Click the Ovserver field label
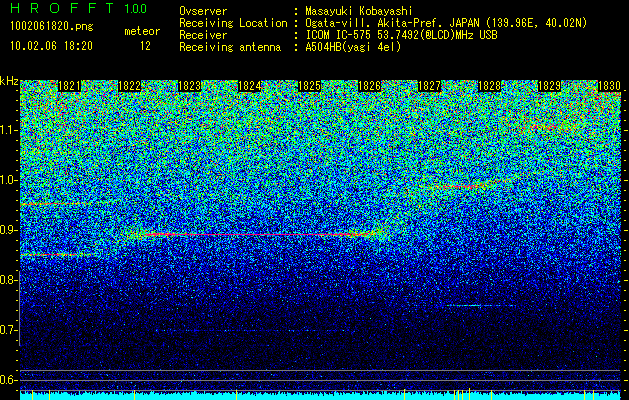The width and height of the screenshot is (629, 400). (x=203, y=11)
